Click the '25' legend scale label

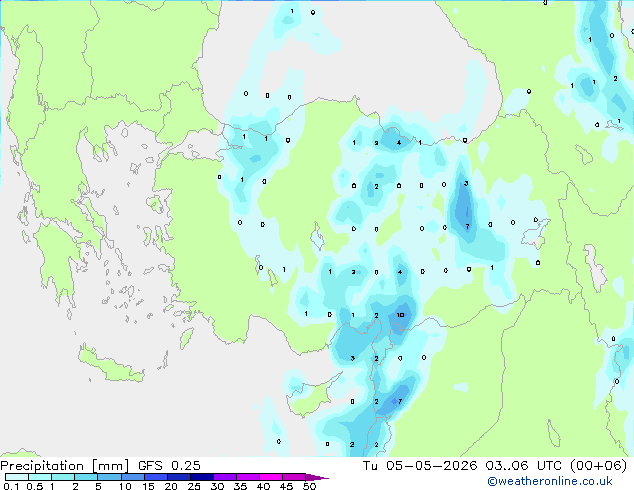tap(194, 486)
